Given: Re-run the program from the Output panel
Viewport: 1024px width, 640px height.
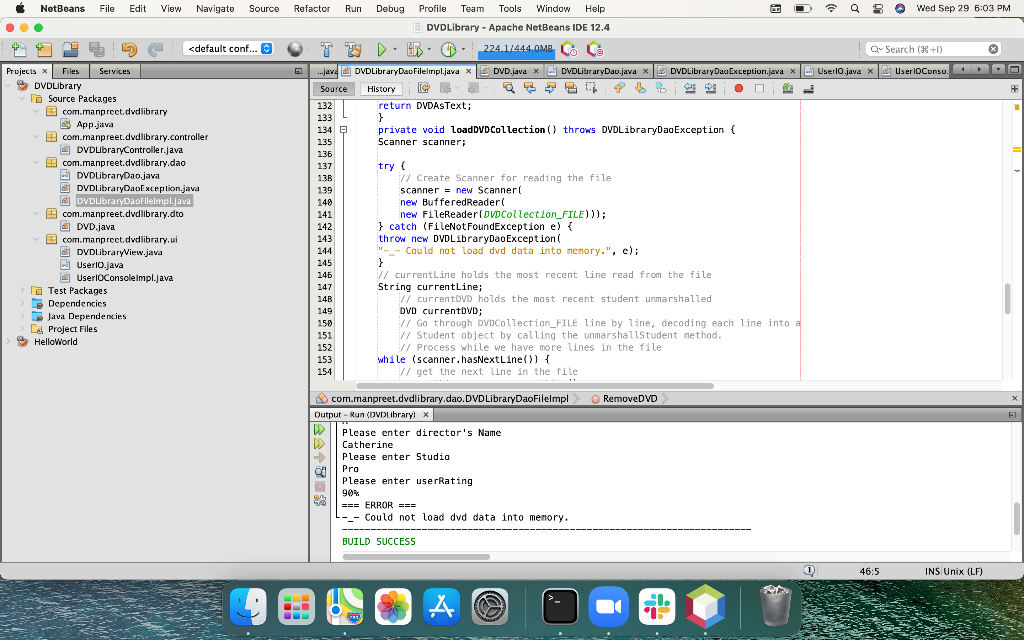Looking at the screenshot, I should (319, 427).
